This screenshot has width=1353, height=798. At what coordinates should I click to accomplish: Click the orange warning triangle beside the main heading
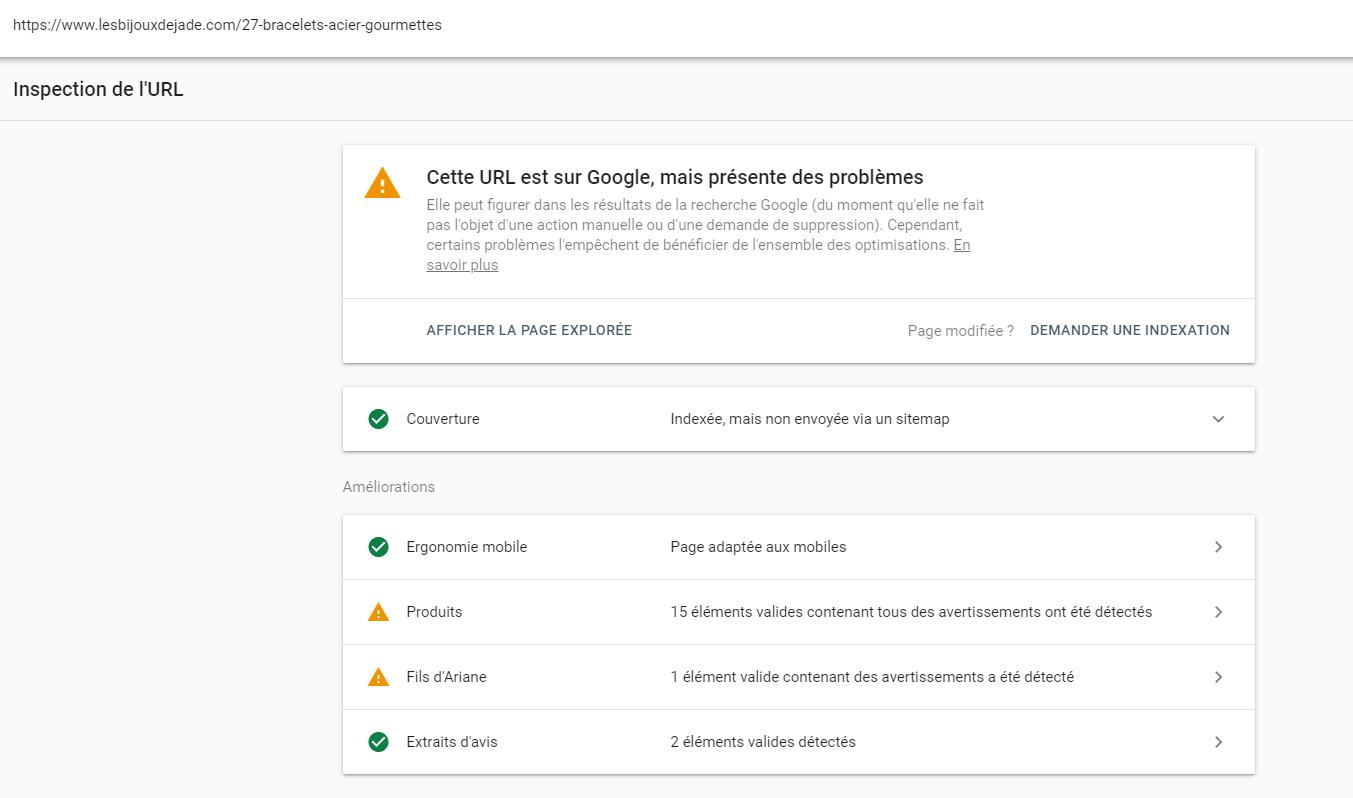382,184
